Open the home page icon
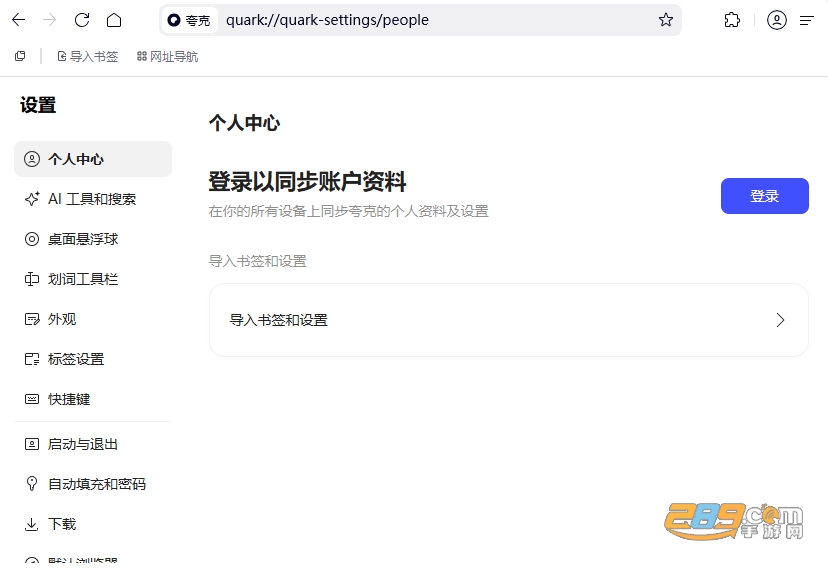828x579 pixels. (x=114, y=20)
